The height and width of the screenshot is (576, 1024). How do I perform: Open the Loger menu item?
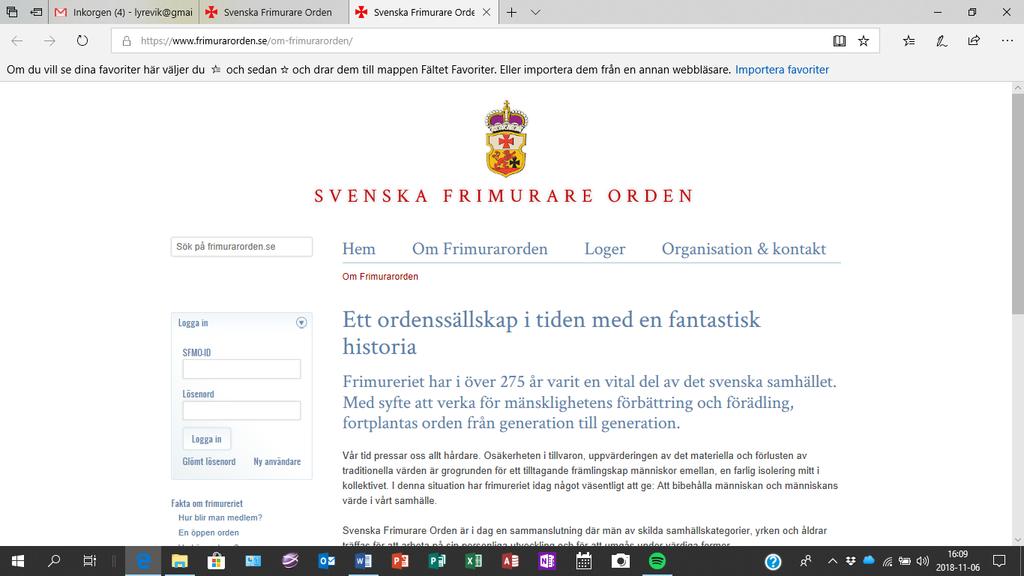605,249
